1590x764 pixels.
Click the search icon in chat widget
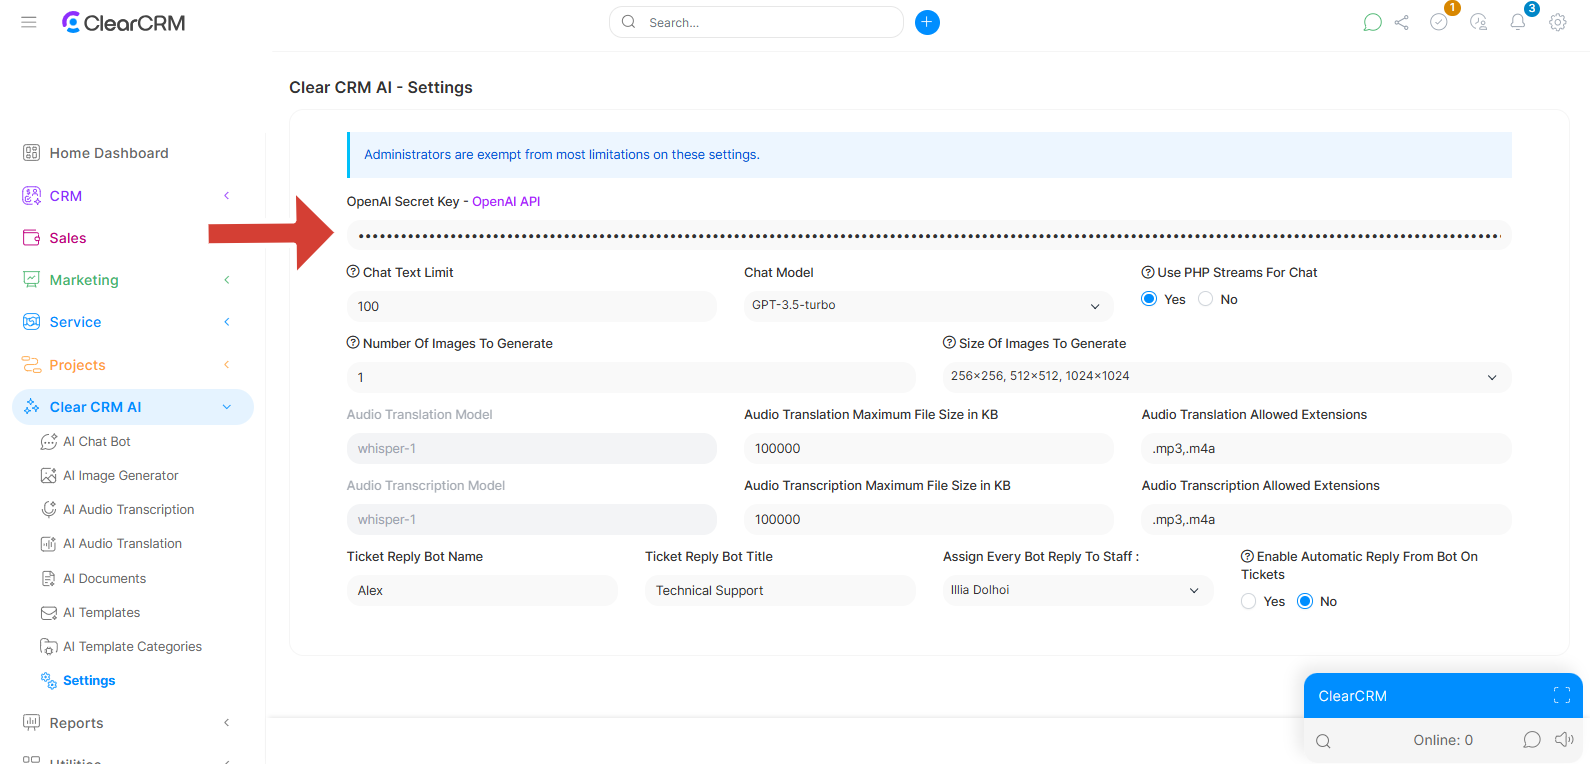pos(1323,741)
